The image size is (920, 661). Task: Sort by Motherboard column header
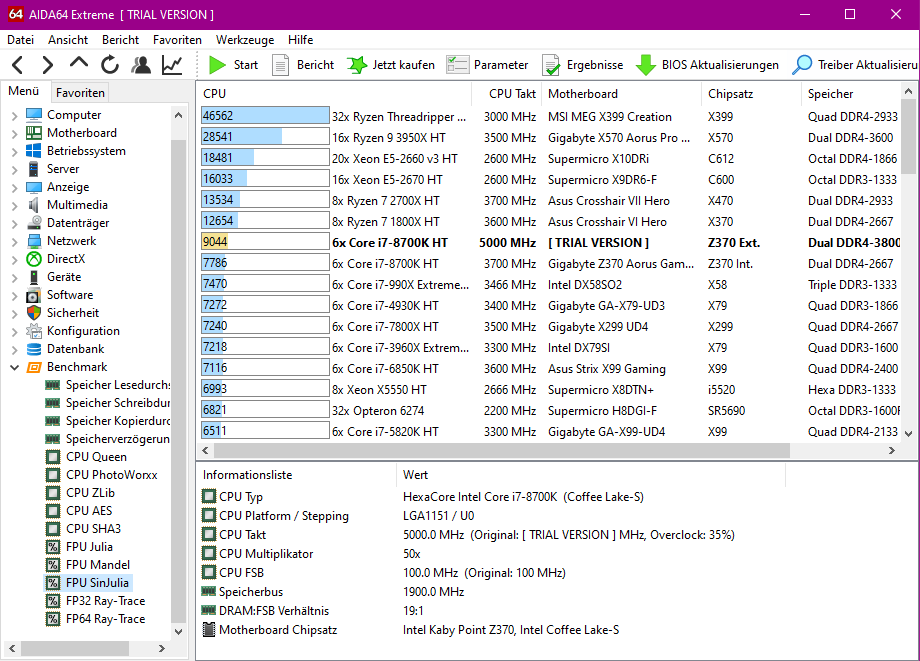pyautogui.click(x=622, y=94)
